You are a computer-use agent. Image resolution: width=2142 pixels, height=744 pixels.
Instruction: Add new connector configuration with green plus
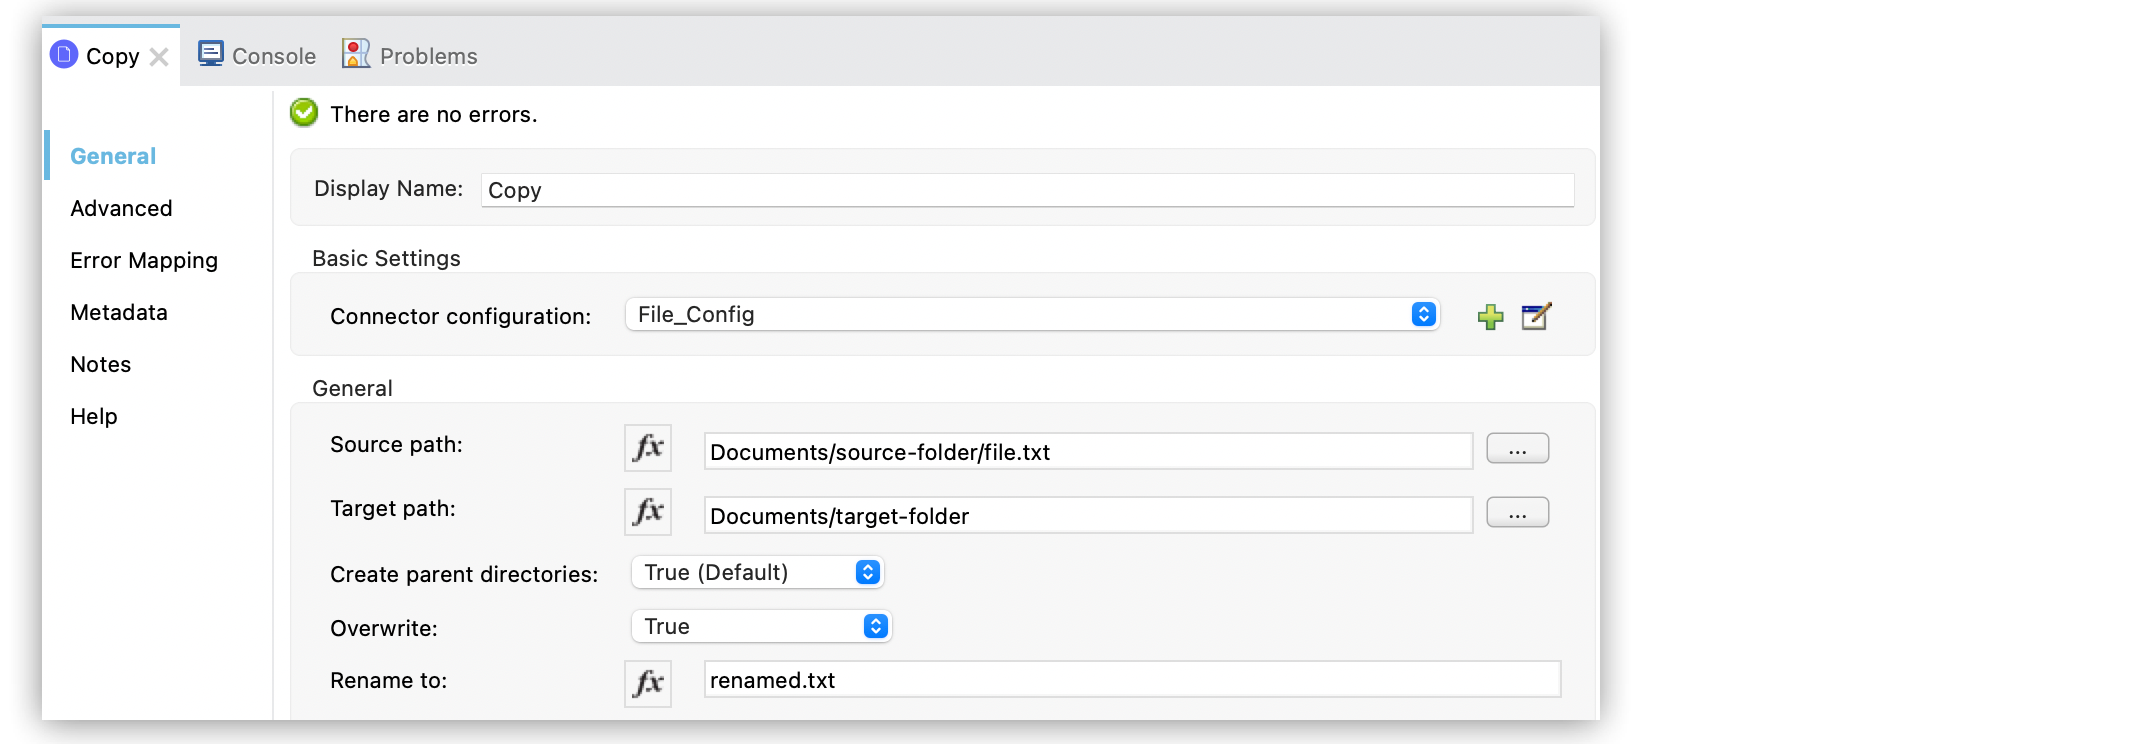click(x=1490, y=317)
